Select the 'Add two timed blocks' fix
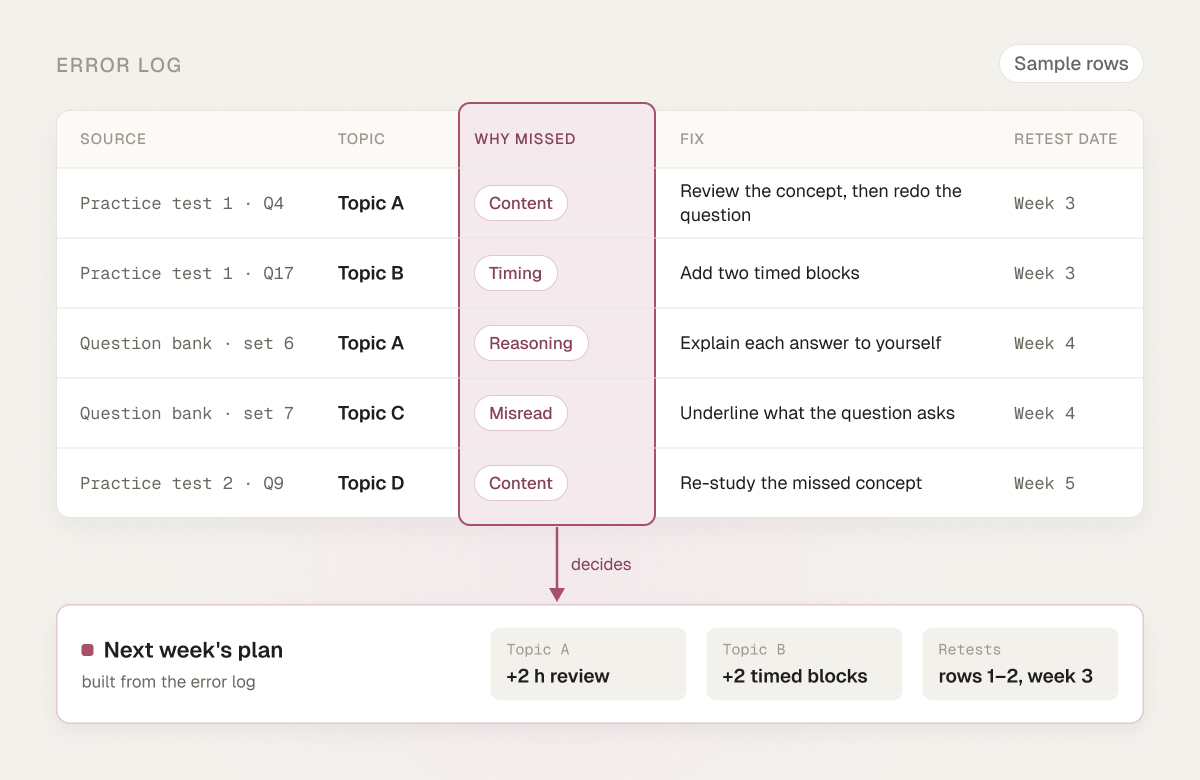This screenshot has height=780, width=1200. click(x=770, y=273)
